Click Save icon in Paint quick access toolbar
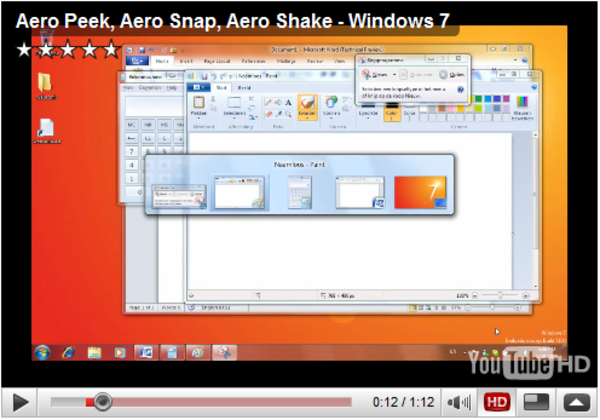 point(204,76)
